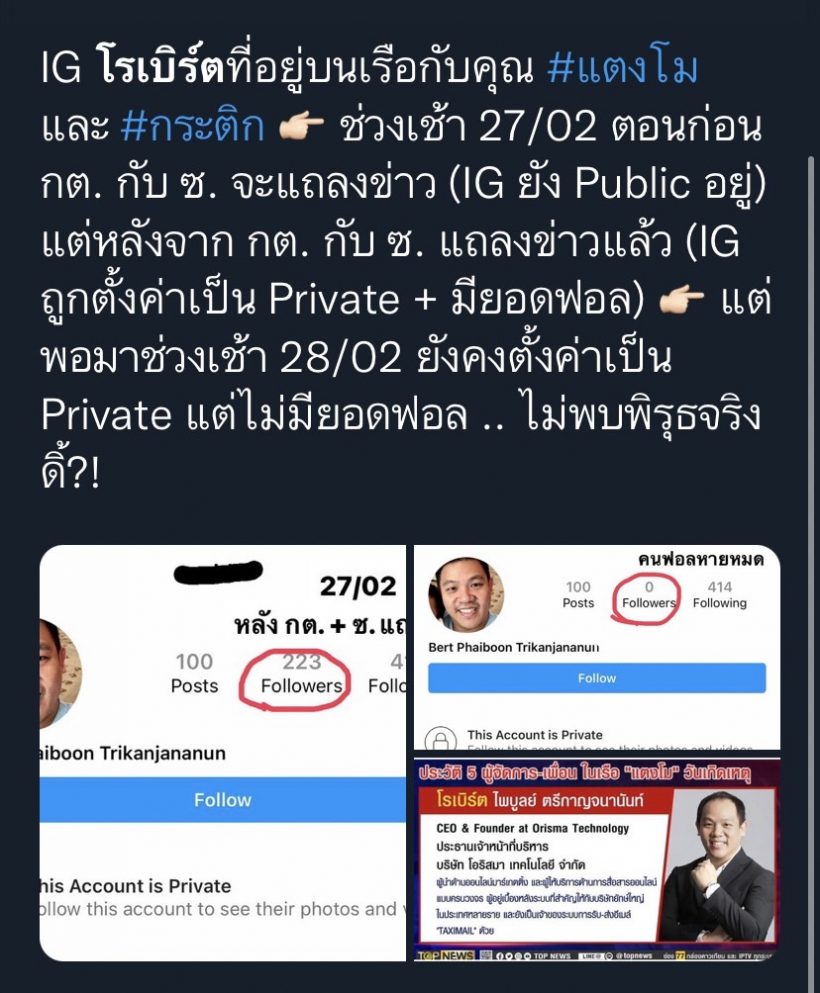Screen dimensions: 820x993
Task: Click the second pointing hand emoji before แต่
Action: click(x=681, y=300)
